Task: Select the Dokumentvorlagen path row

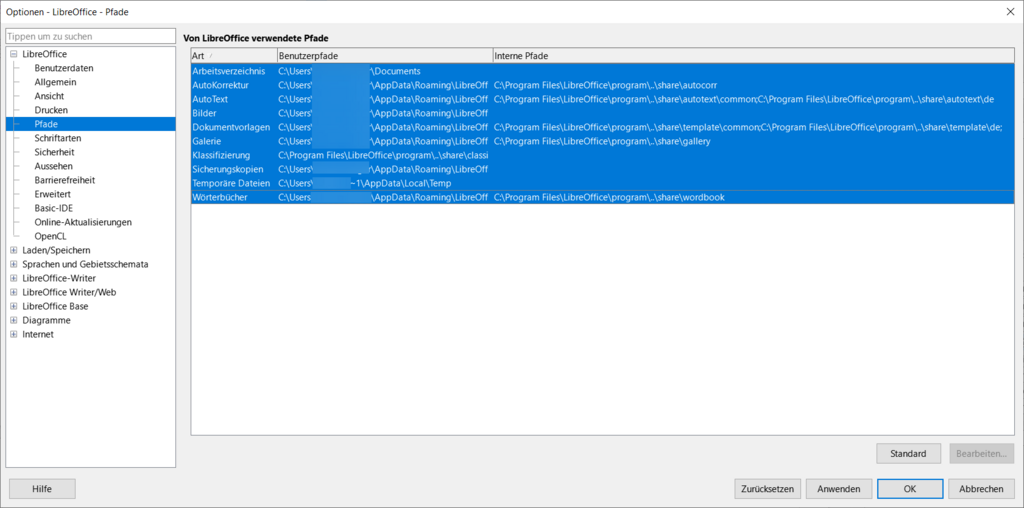Action: pos(603,127)
